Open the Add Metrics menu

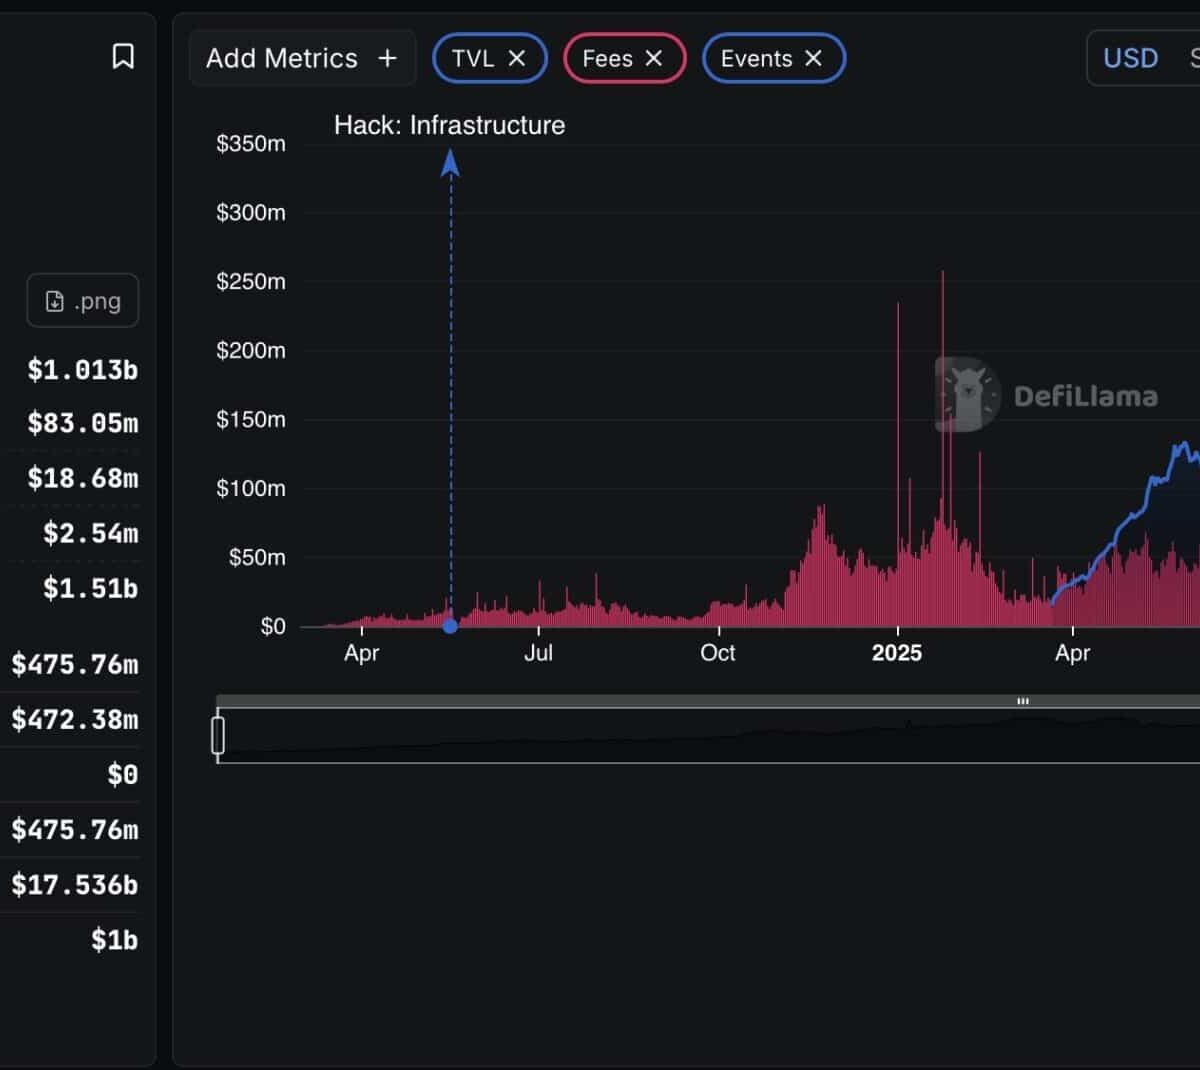pos(281,58)
